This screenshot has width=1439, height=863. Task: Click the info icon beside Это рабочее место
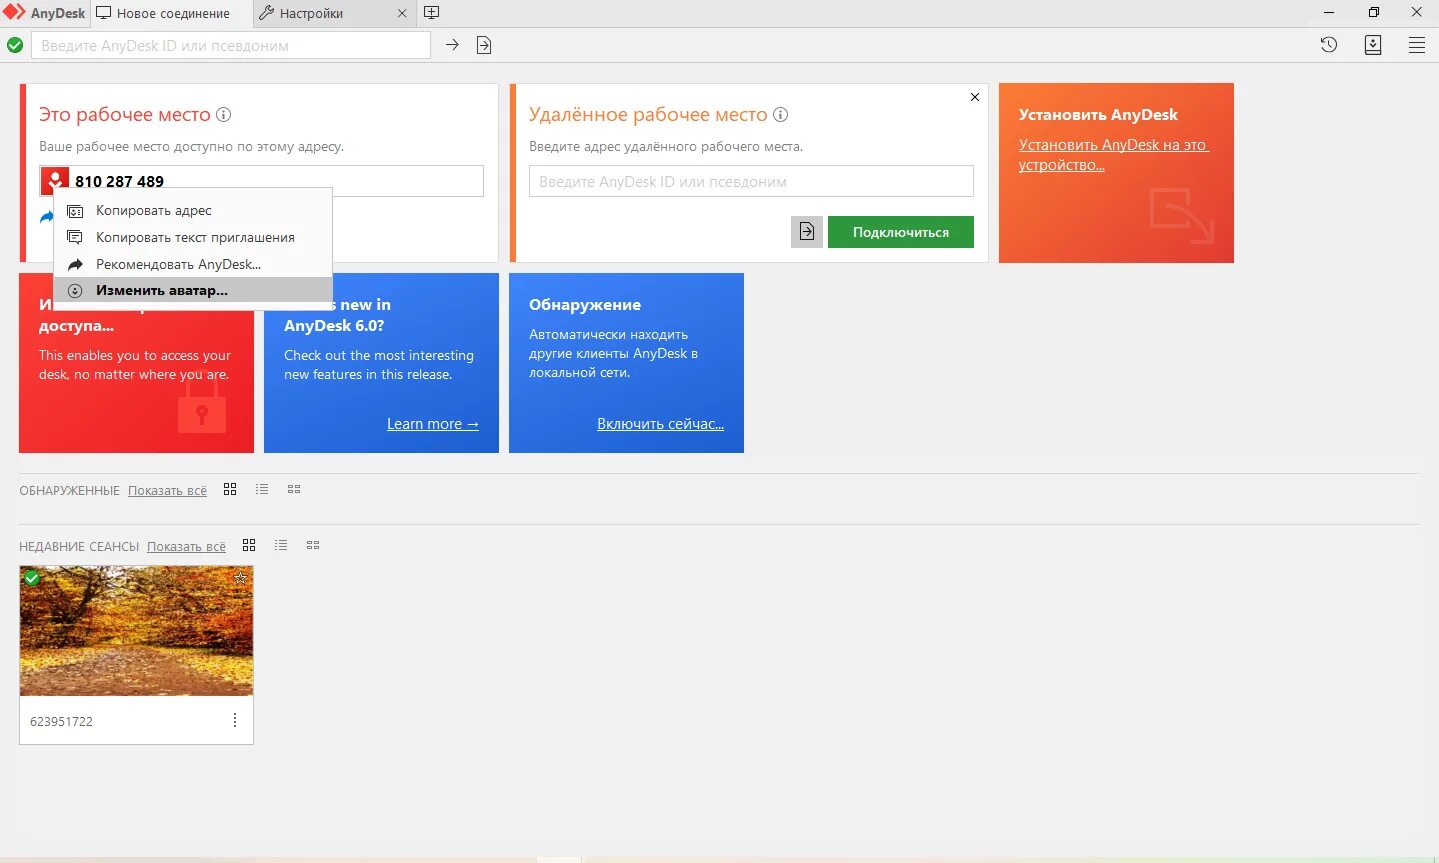pos(224,115)
